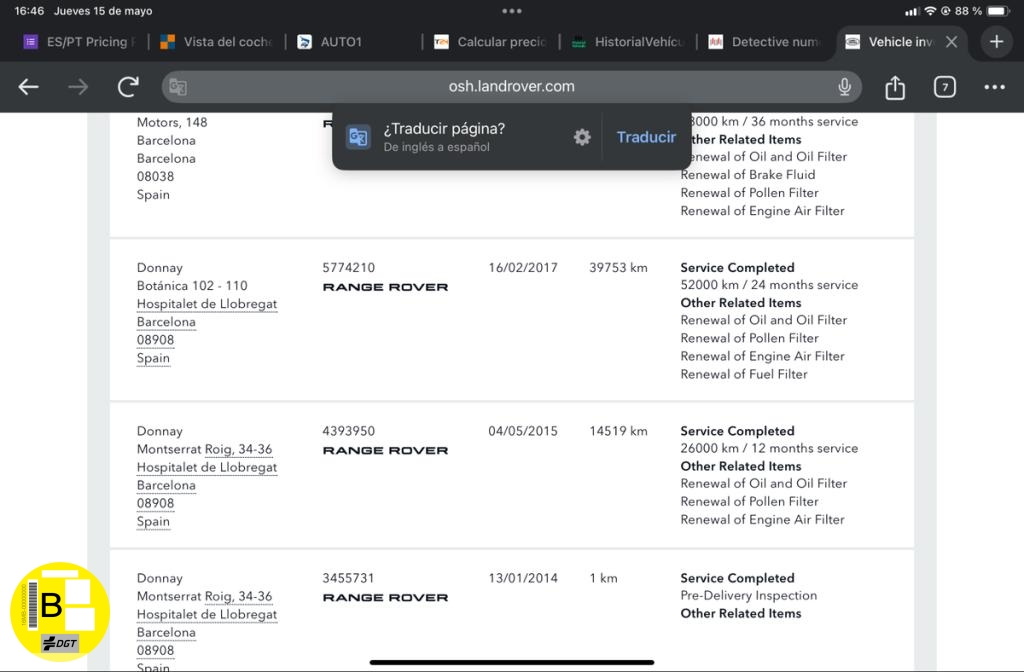Tap the forward navigation arrow
The image size is (1024, 672).
(x=78, y=87)
